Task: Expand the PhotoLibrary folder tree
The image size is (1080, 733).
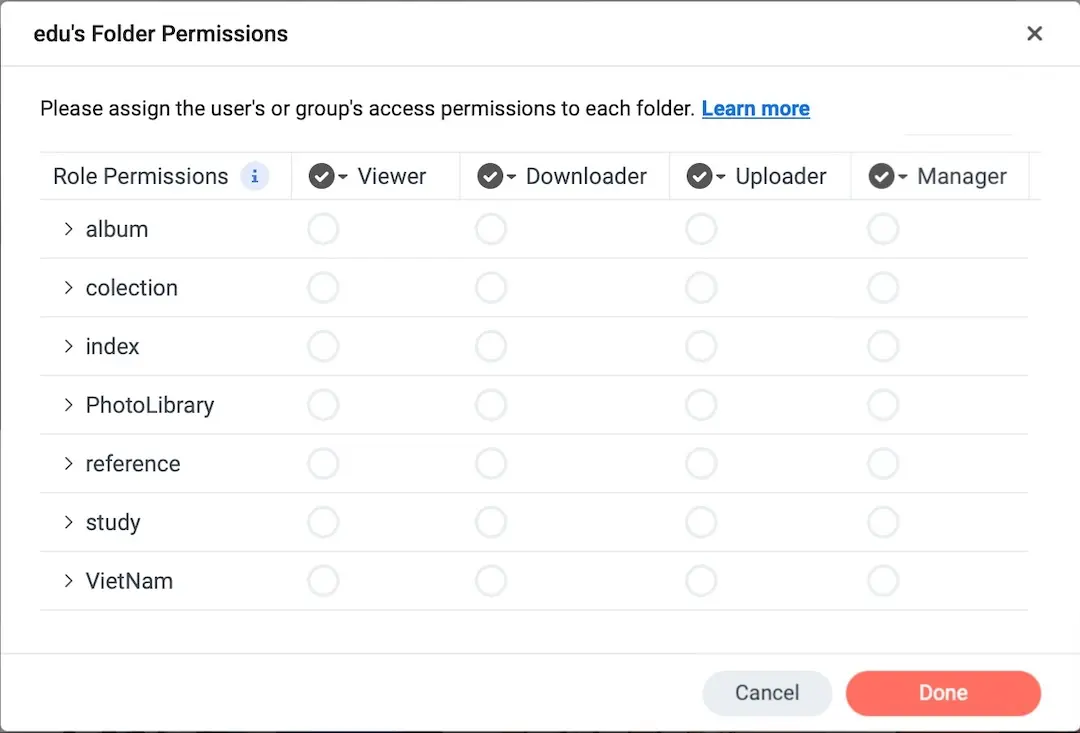Action: pos(68,405)
